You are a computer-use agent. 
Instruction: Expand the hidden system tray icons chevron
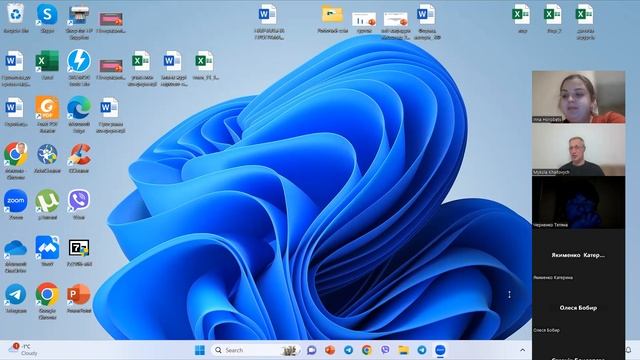522,350
